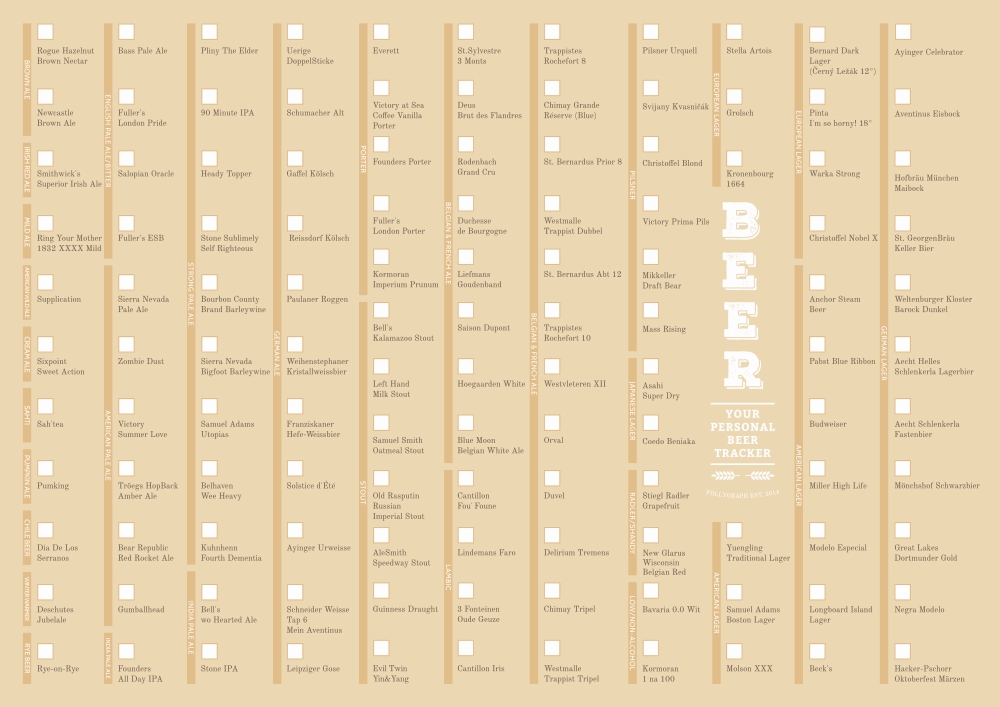Image resolution: width=1000 pixels, height=707 pixels.
Task: Check the 90 Minute IPA box
Action: click(x=209, y=96)
